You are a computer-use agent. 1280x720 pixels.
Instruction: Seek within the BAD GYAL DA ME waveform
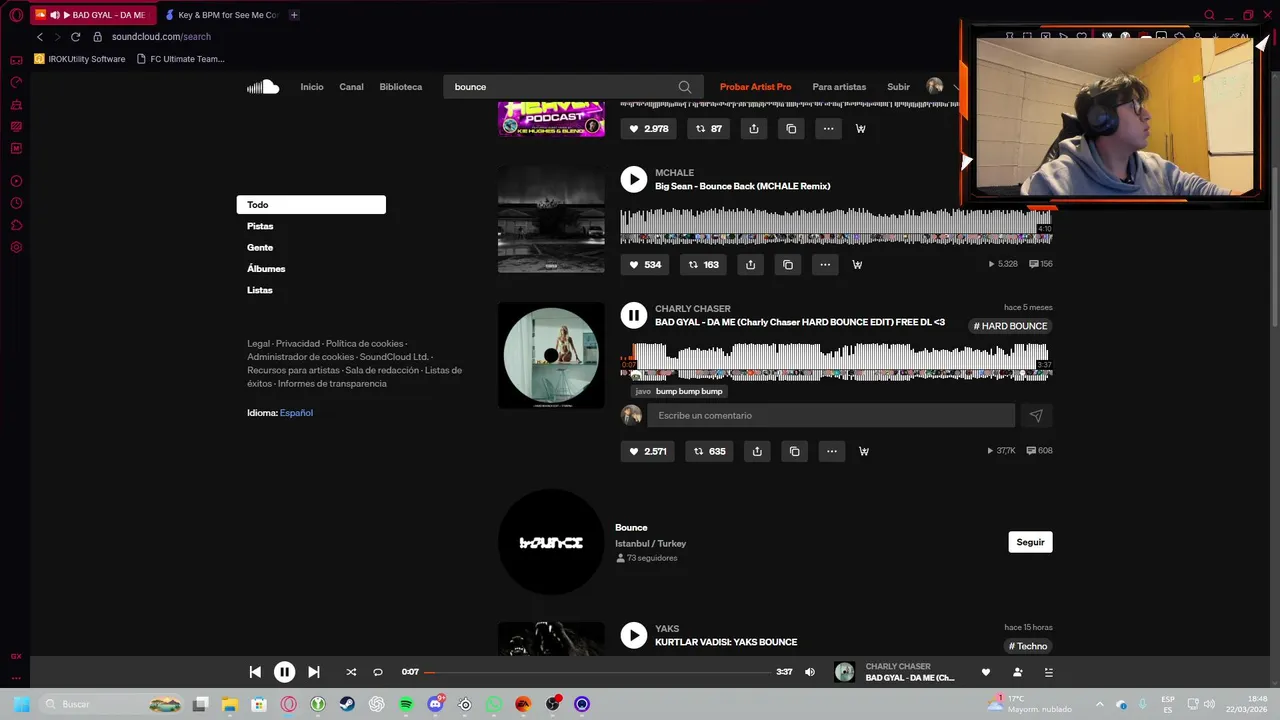(x=836, y=362)
